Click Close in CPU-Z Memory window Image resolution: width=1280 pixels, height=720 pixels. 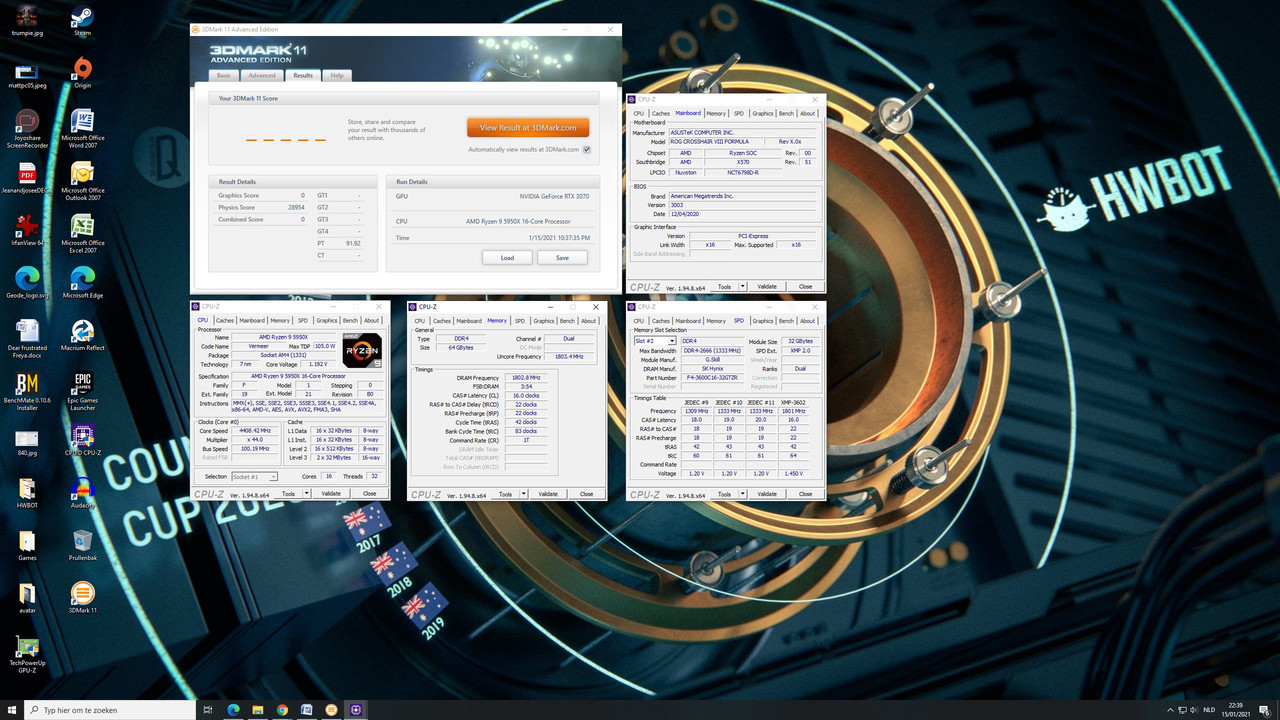(586, 494)
